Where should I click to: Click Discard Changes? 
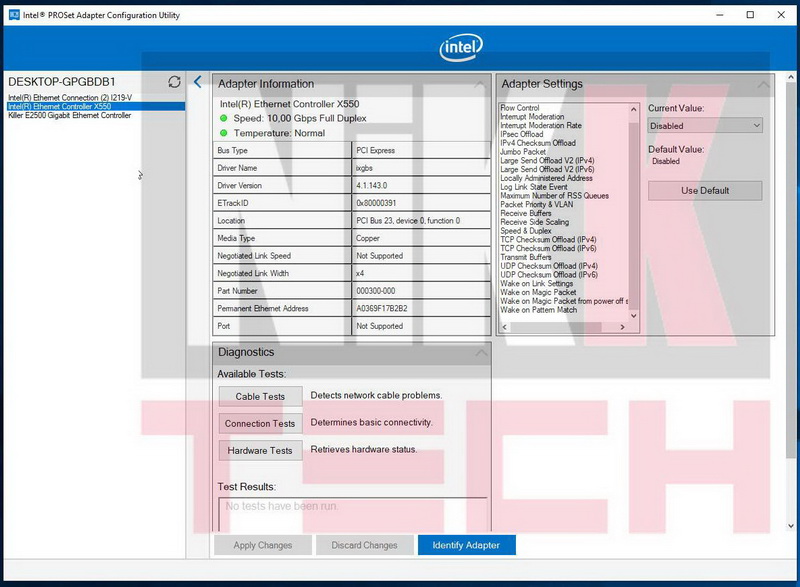click(x=364, y=545)
